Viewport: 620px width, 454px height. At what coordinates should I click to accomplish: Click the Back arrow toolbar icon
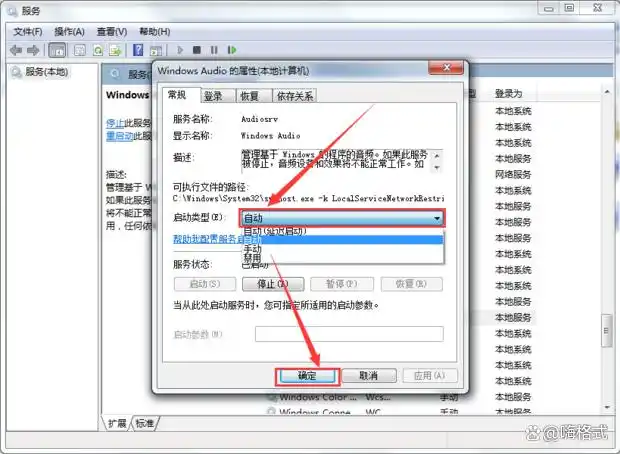point(16,50)
